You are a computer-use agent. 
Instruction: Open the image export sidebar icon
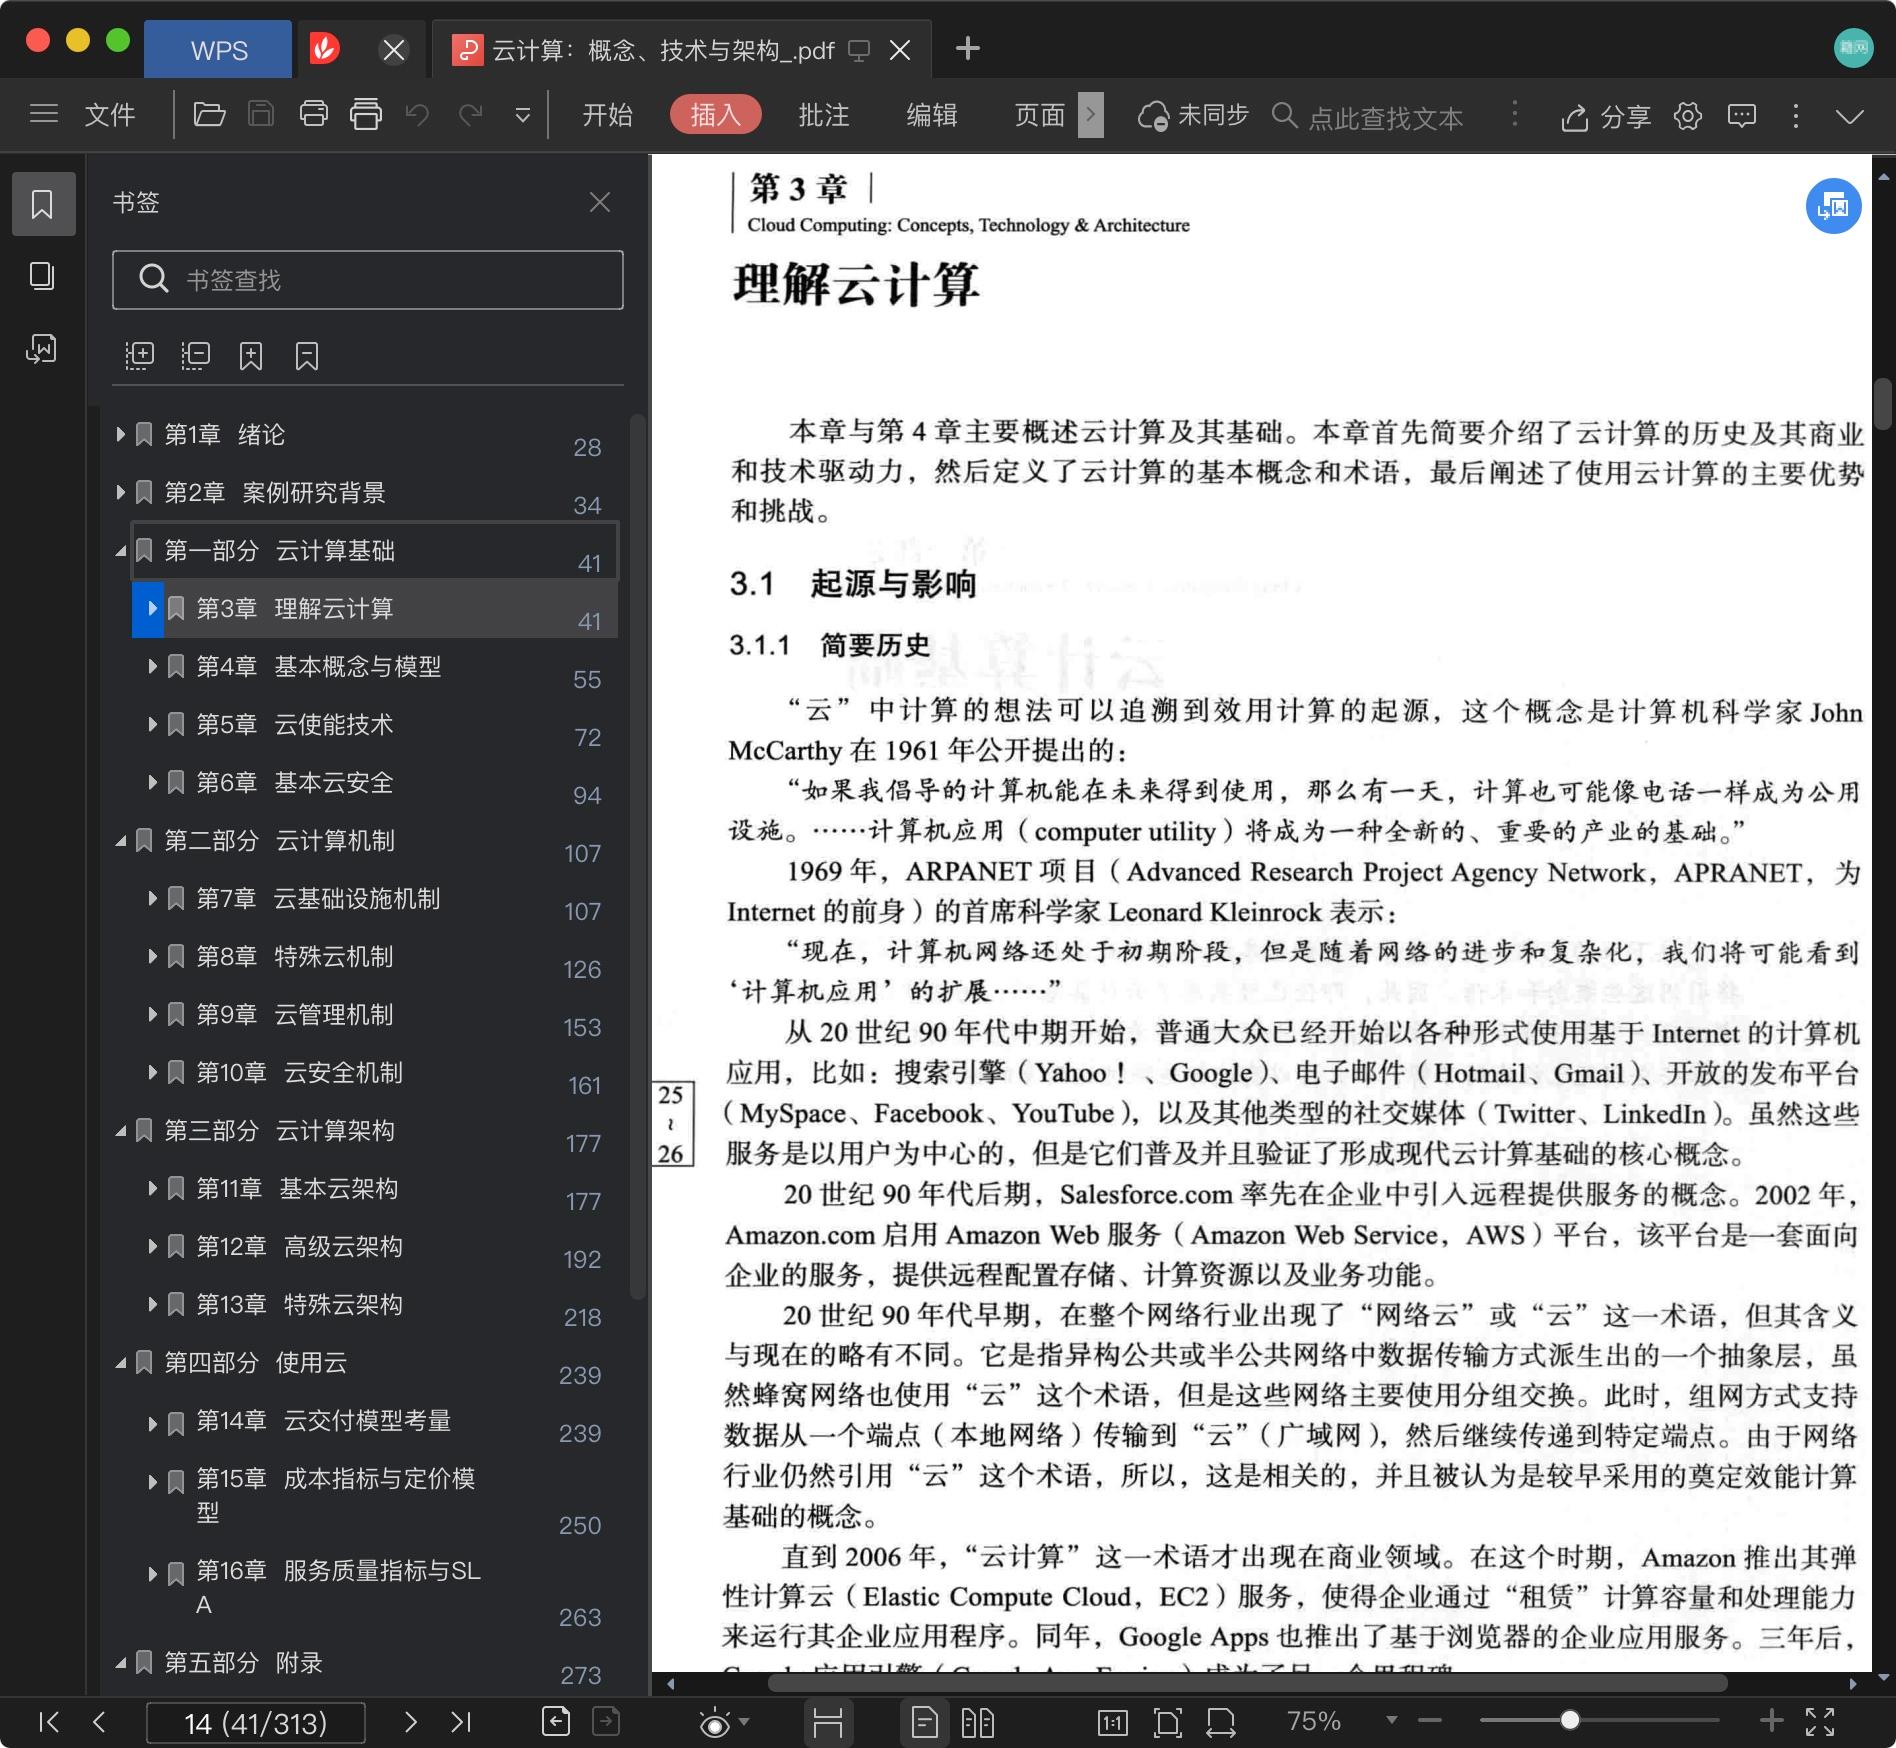coord(41,348)
